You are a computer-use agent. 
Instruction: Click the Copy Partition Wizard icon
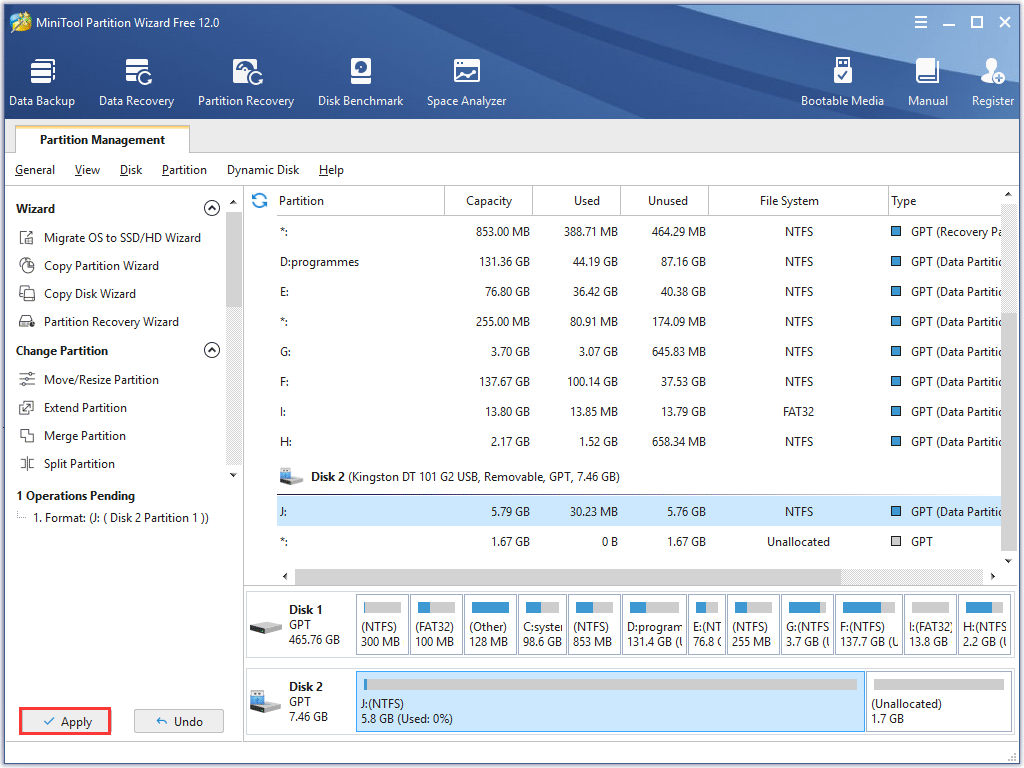point(27,266)
